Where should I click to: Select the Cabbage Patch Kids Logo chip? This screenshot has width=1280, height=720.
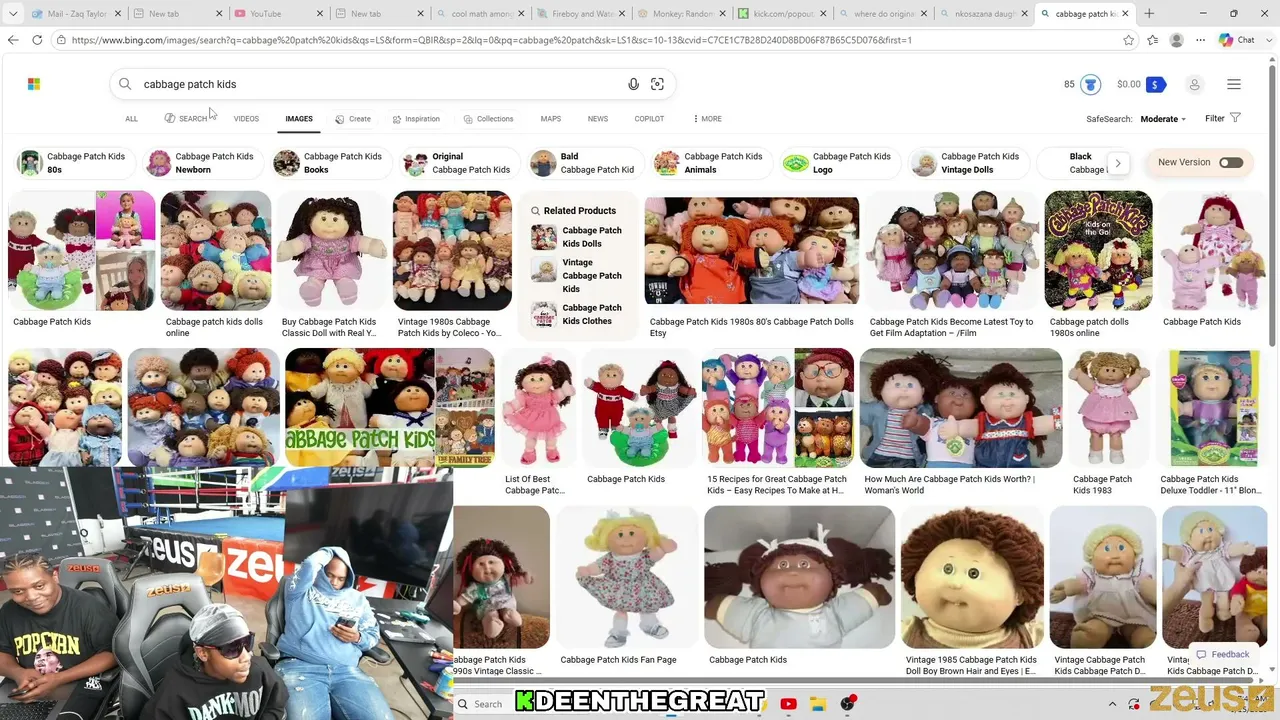coord(841,163)
